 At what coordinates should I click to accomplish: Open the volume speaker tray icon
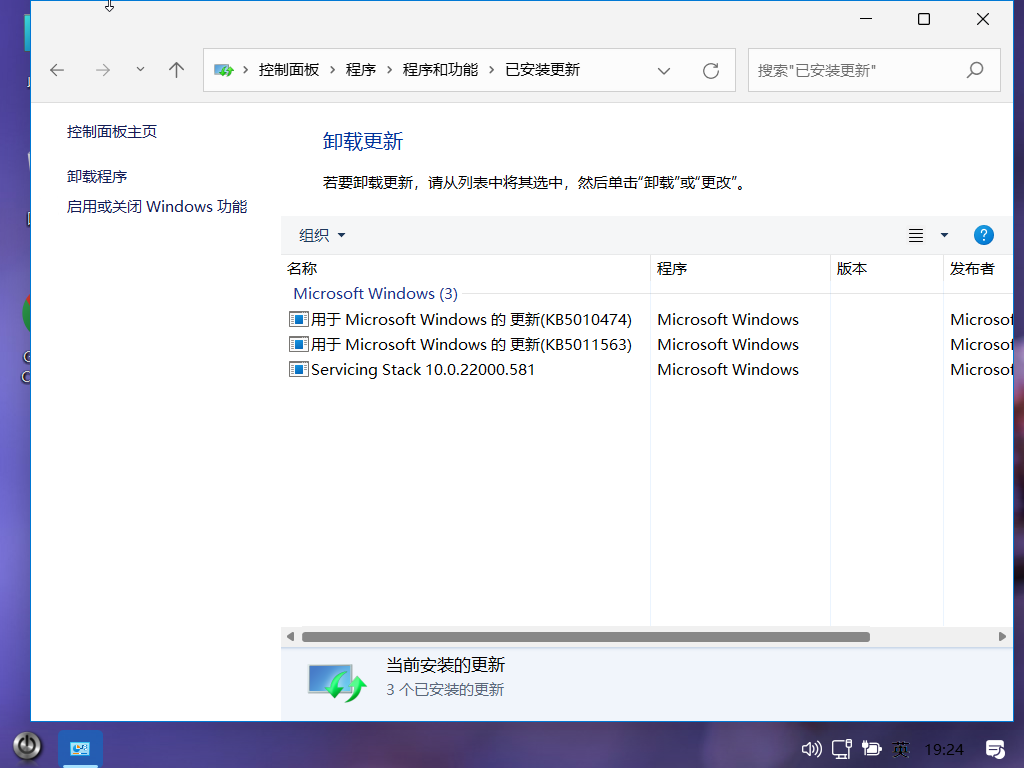tap(811, 749)
